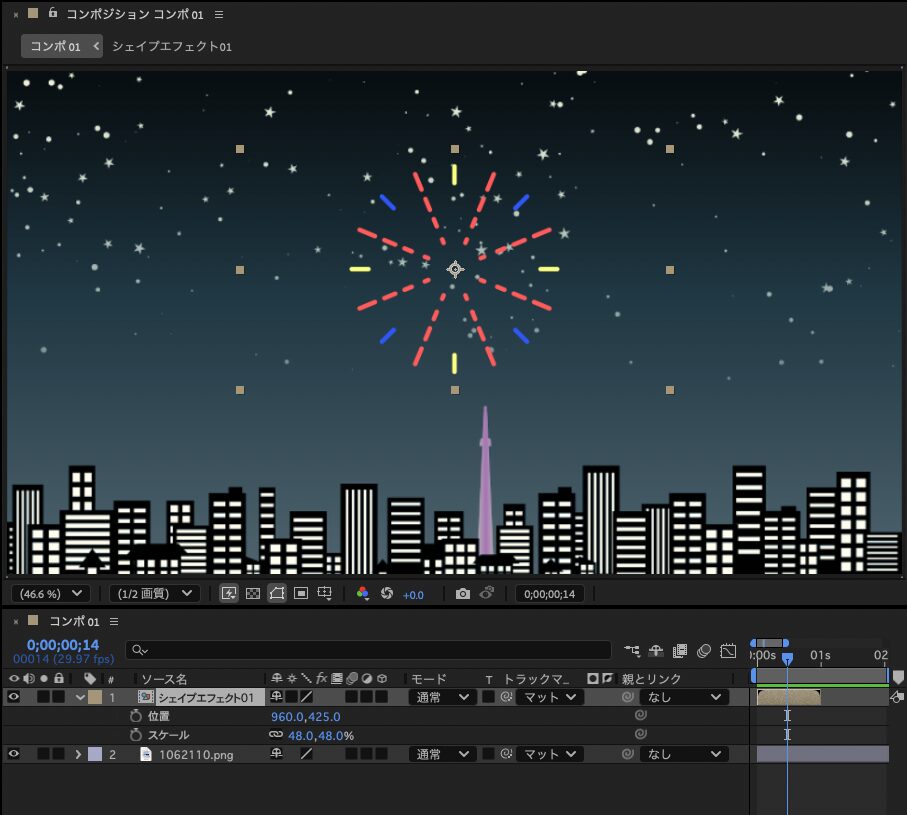Enable the frame blending timeline switch
The image size is (907, 815).
coord(680,651)
